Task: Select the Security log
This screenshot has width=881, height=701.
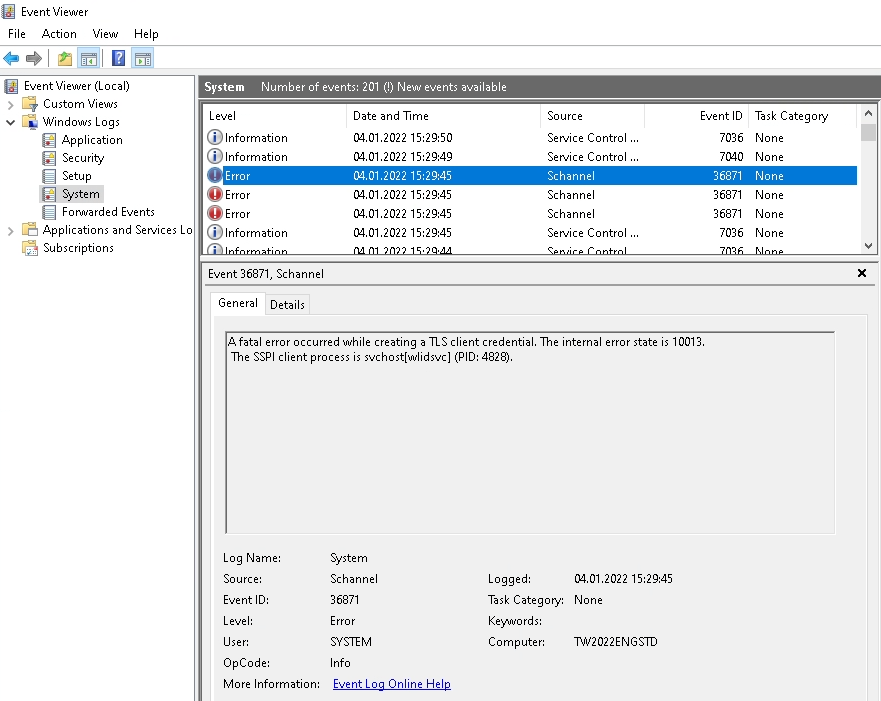Action: tap(82, 157)
